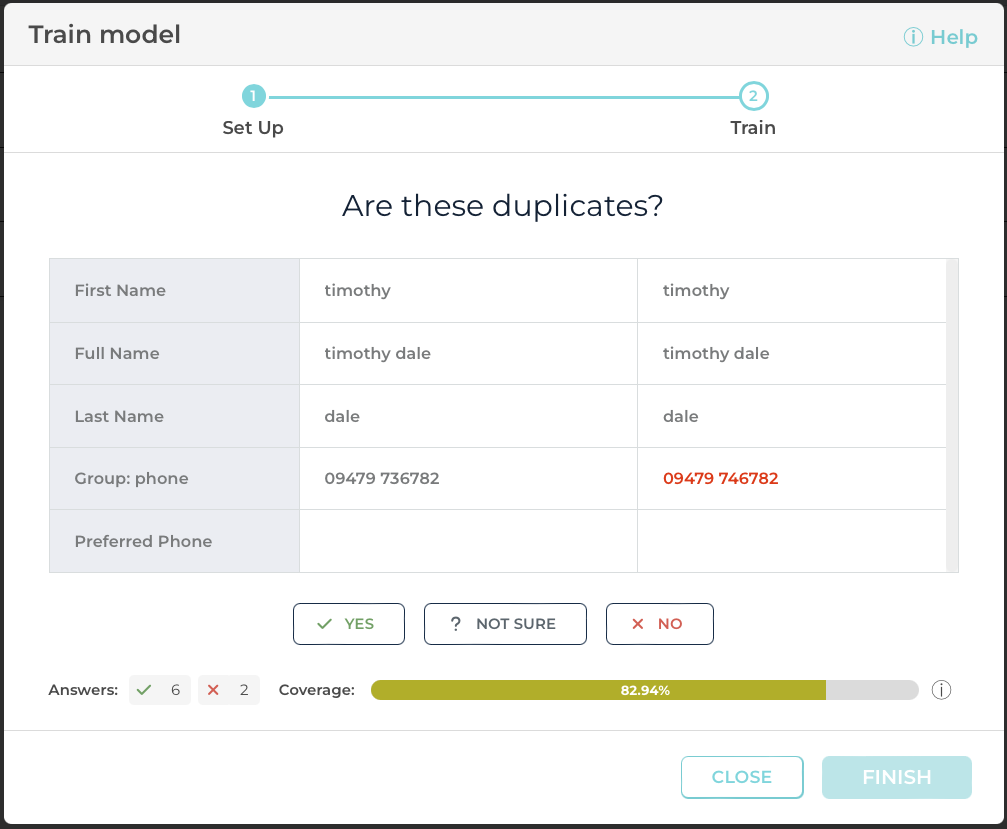Image resolution: width=1007 pixels, height=829 pixels.
Task: Click the green checkmark answers counter
Action: tap(160, 690)
